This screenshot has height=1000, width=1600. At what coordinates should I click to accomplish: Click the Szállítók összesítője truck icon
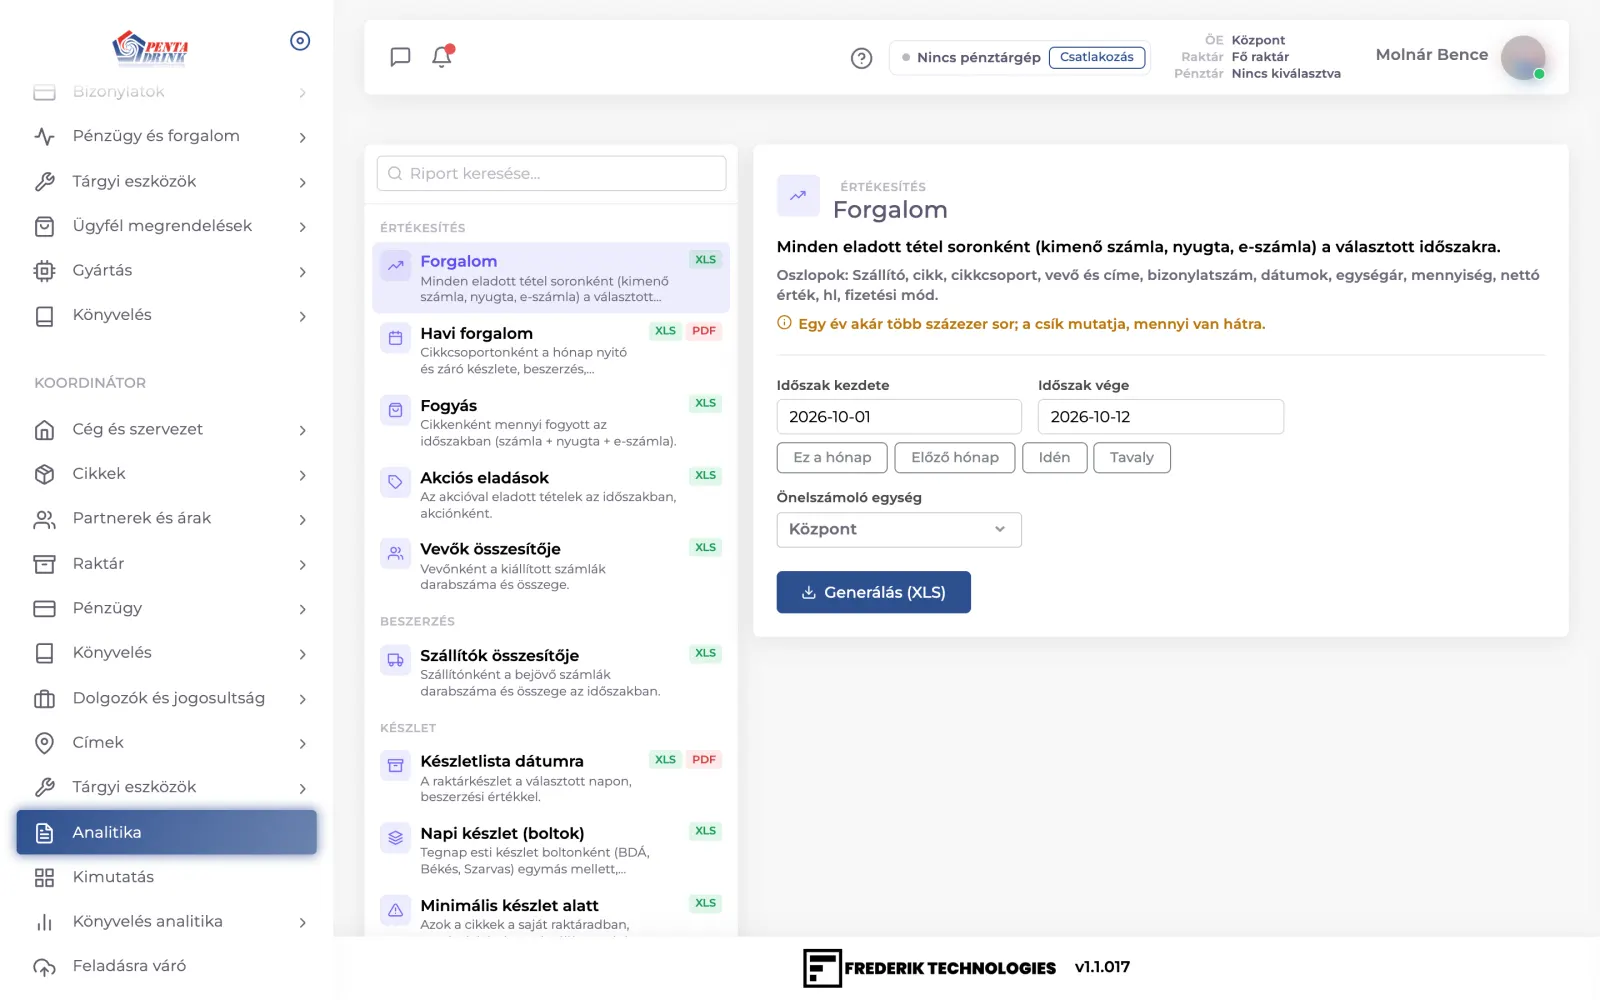(396, 660)
